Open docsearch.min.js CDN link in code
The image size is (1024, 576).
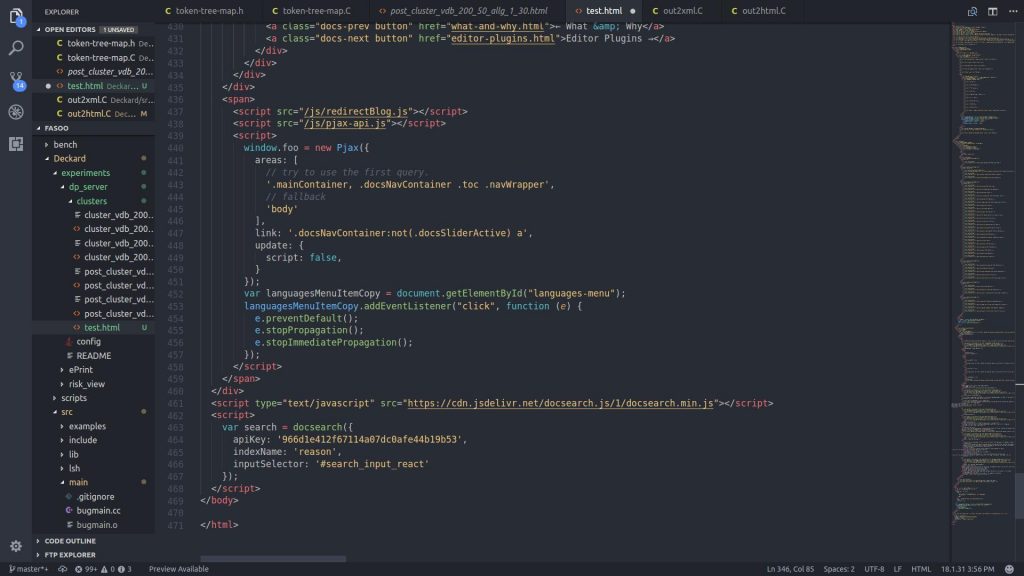(x=560, y=403)
